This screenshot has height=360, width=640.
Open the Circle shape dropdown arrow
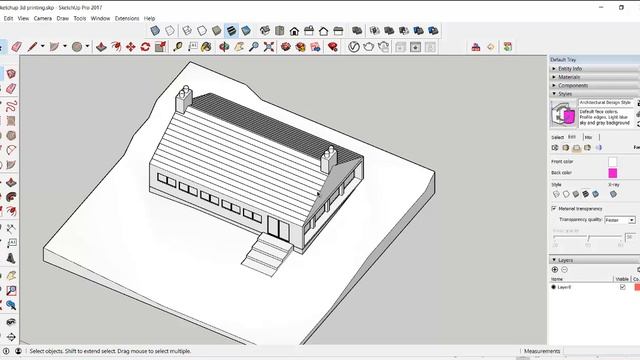click(x=87, y=47)
